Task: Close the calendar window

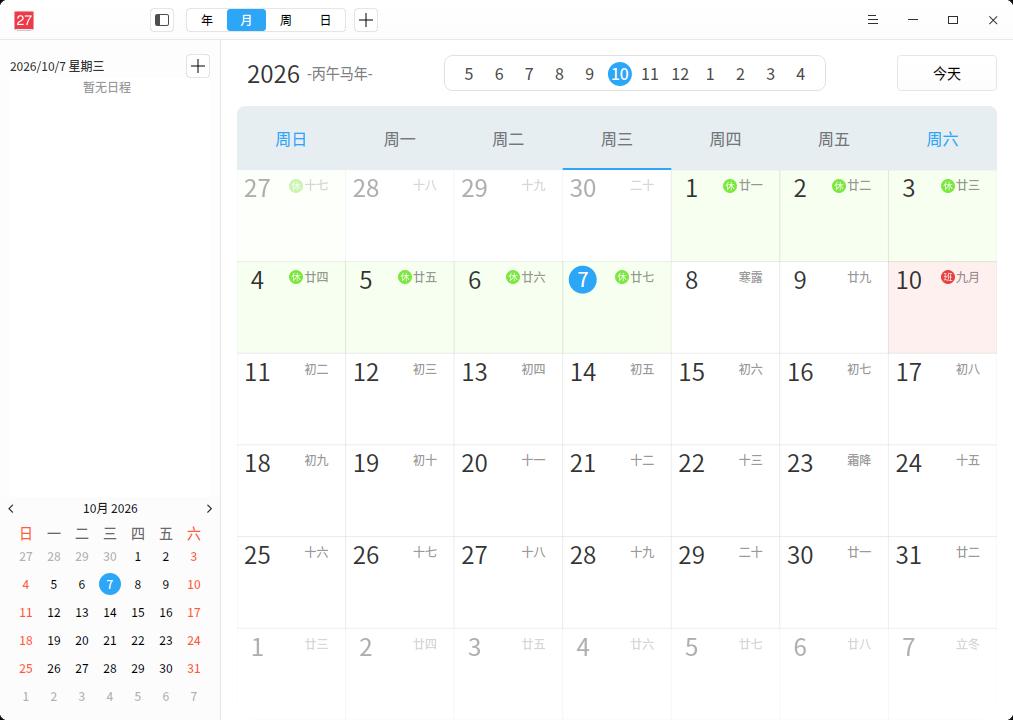Action: [993, 20]
